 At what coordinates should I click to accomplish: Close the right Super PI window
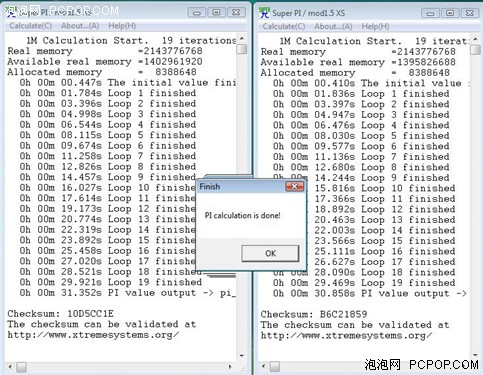469,13
